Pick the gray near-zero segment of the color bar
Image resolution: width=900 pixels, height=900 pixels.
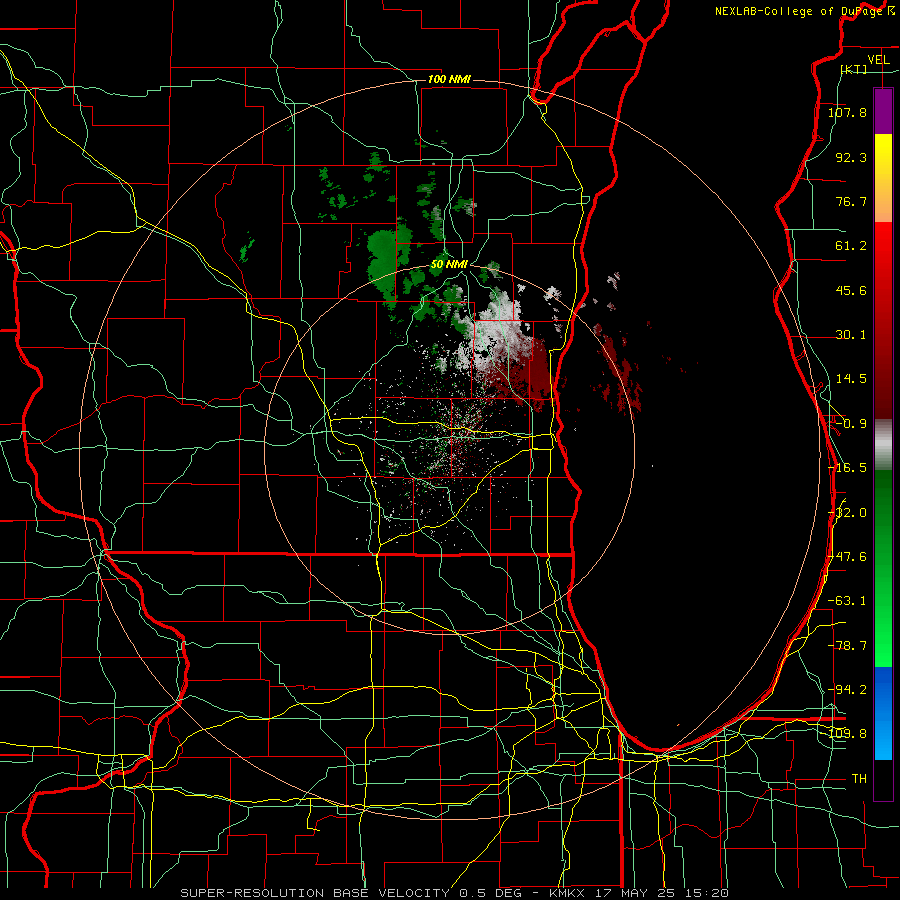(x=883, y=445)
